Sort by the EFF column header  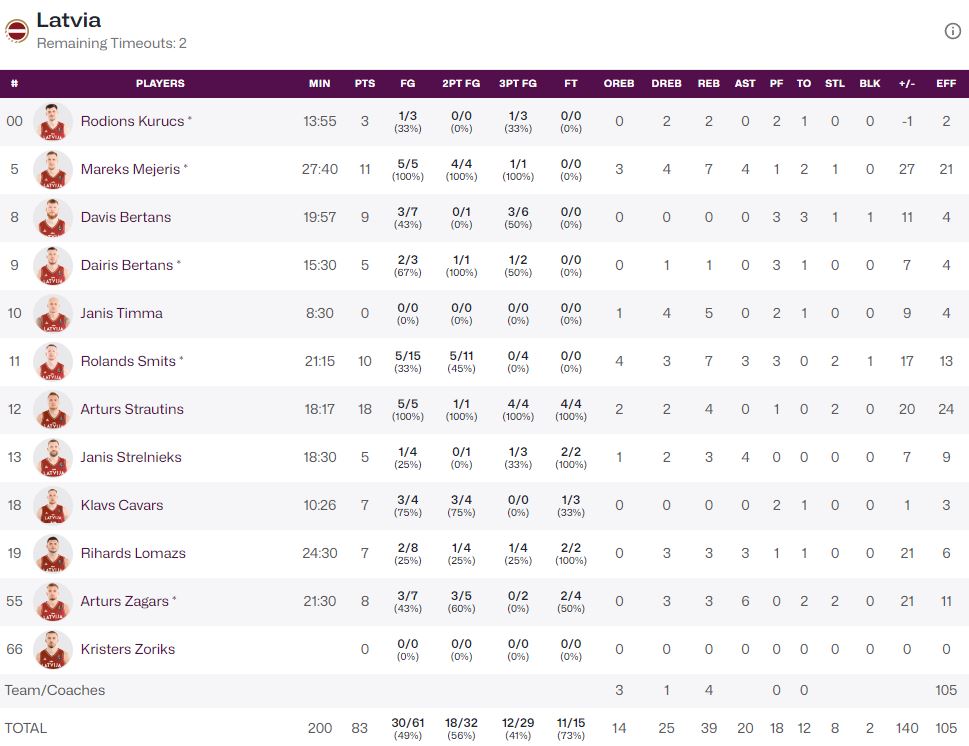(x=945, y=84)
